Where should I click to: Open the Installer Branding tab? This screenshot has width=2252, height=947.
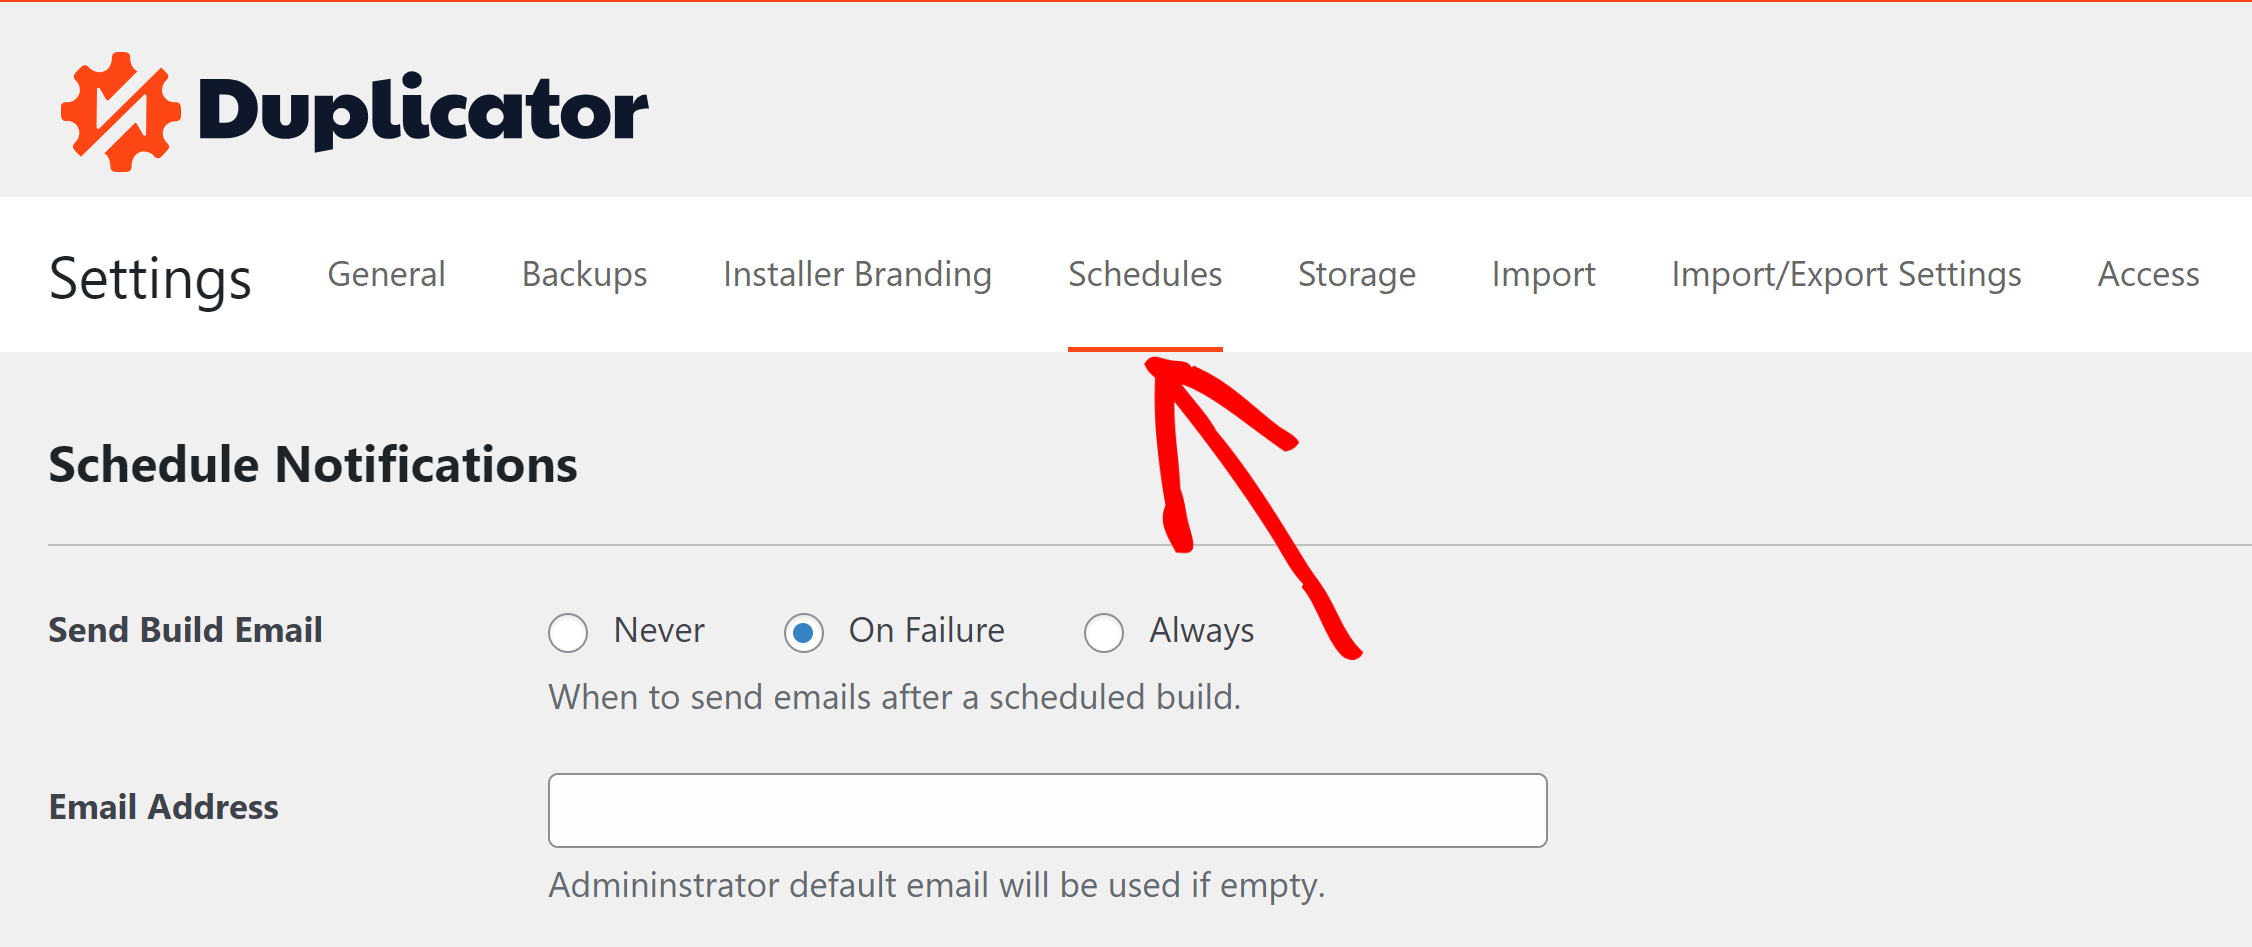tap(857, 274)
